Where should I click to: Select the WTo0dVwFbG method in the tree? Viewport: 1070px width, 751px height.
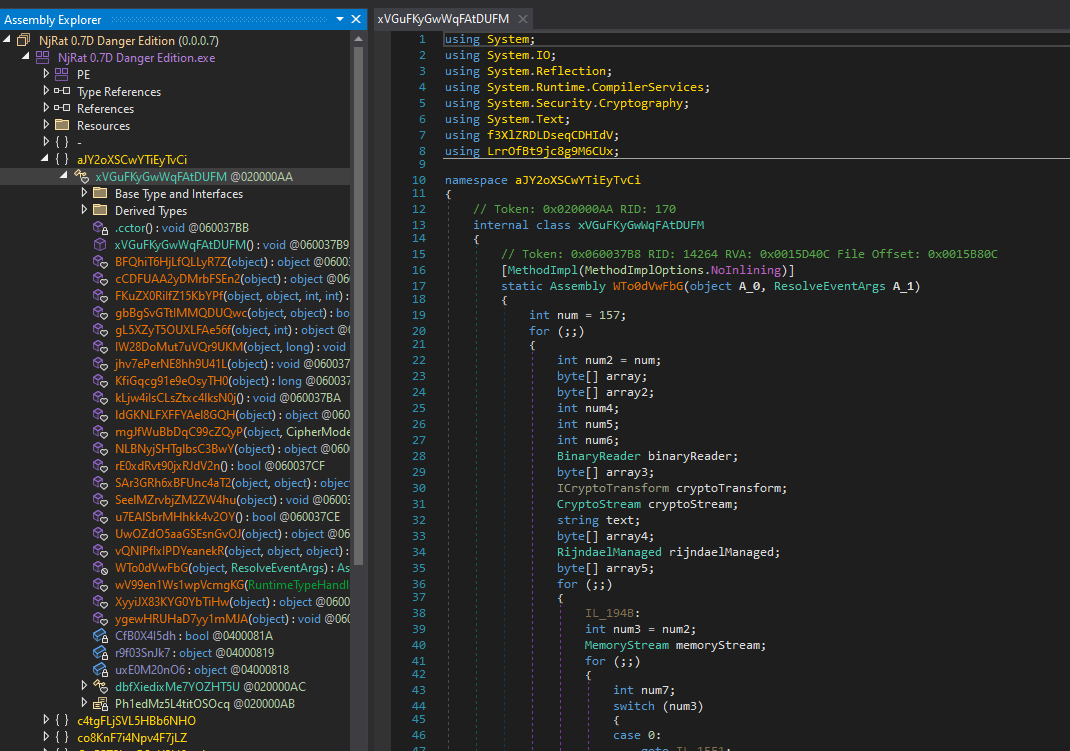pyautogui.click(x=150, y=568)
